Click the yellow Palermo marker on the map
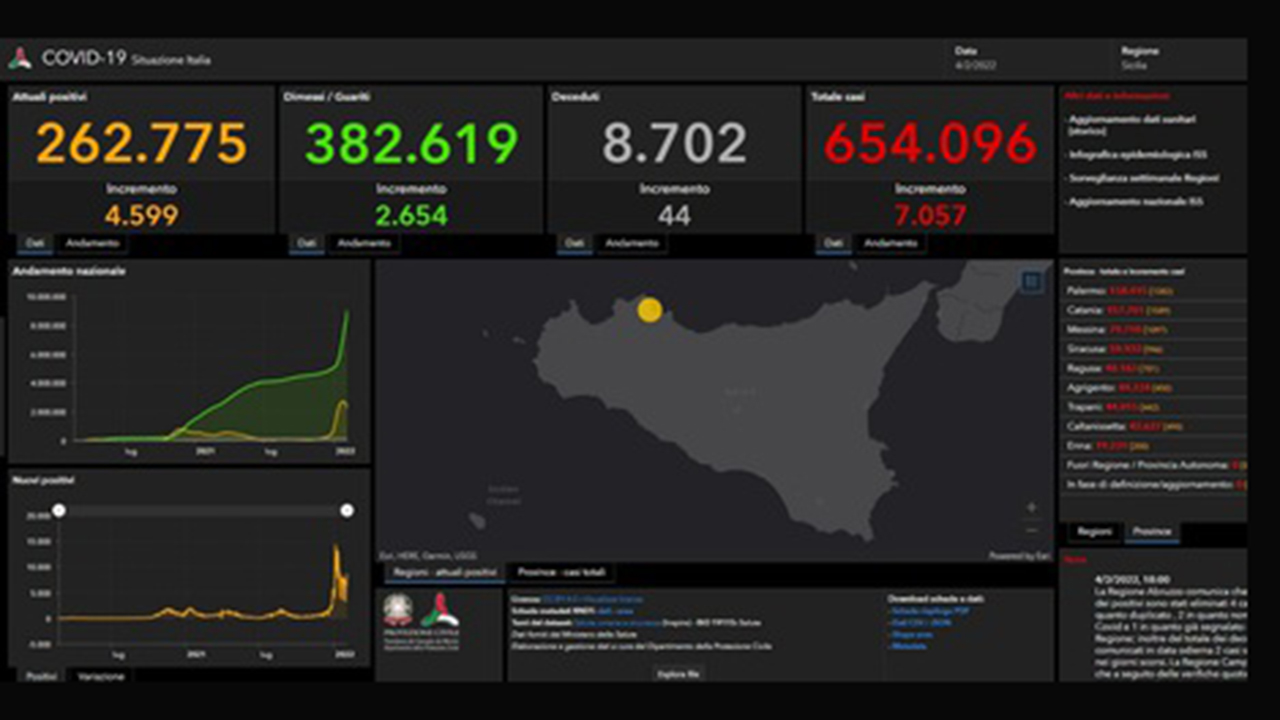 (x=650, y=310)
